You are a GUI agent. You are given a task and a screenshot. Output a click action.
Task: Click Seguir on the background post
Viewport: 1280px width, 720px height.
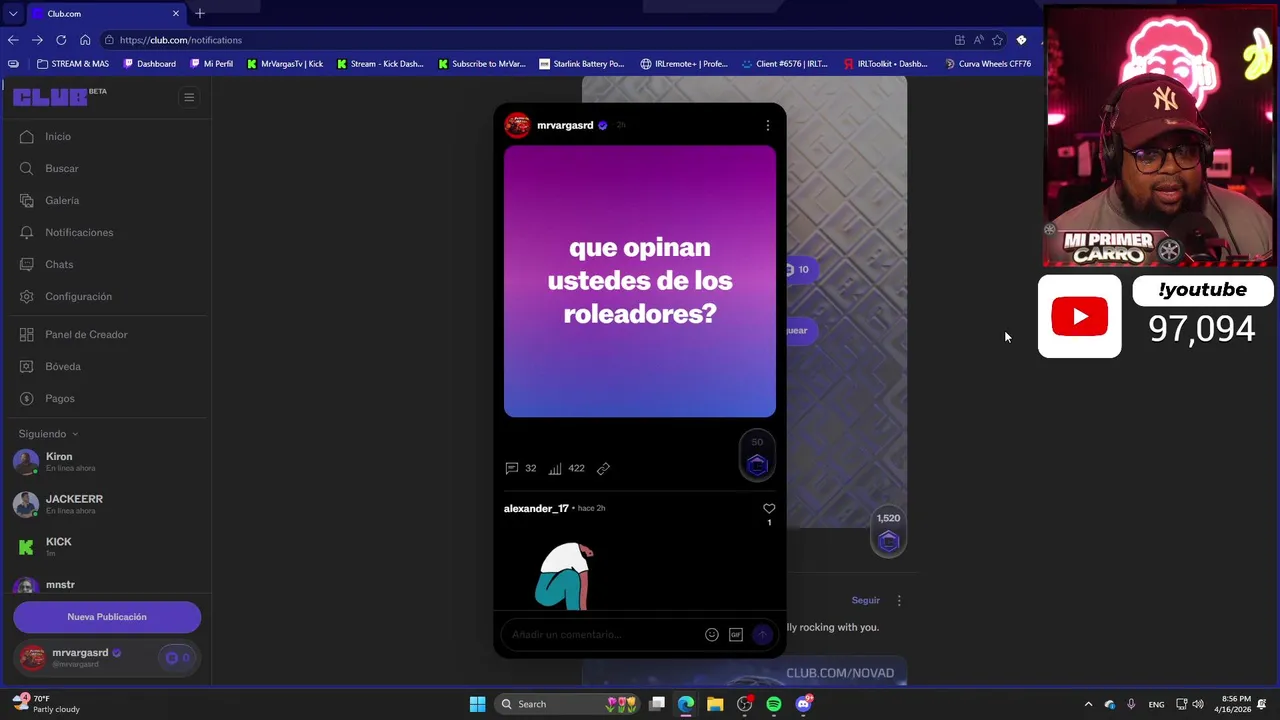click(x=866, y=600)
